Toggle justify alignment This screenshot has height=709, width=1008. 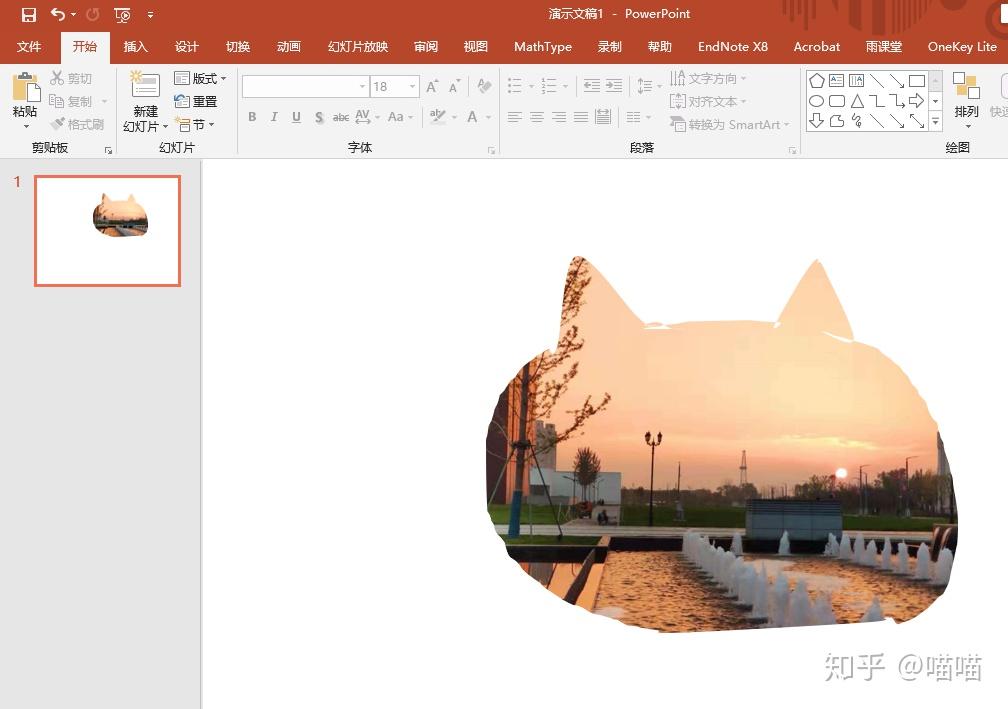click(581, 117)
